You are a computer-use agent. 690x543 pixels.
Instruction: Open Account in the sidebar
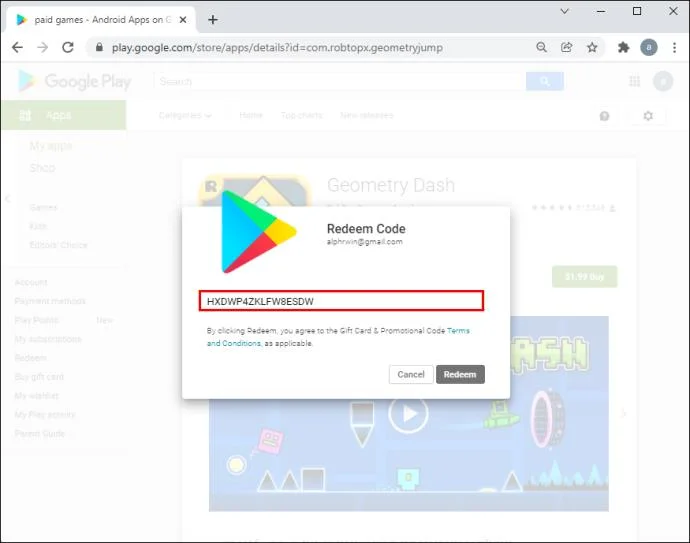click(31, 282)
